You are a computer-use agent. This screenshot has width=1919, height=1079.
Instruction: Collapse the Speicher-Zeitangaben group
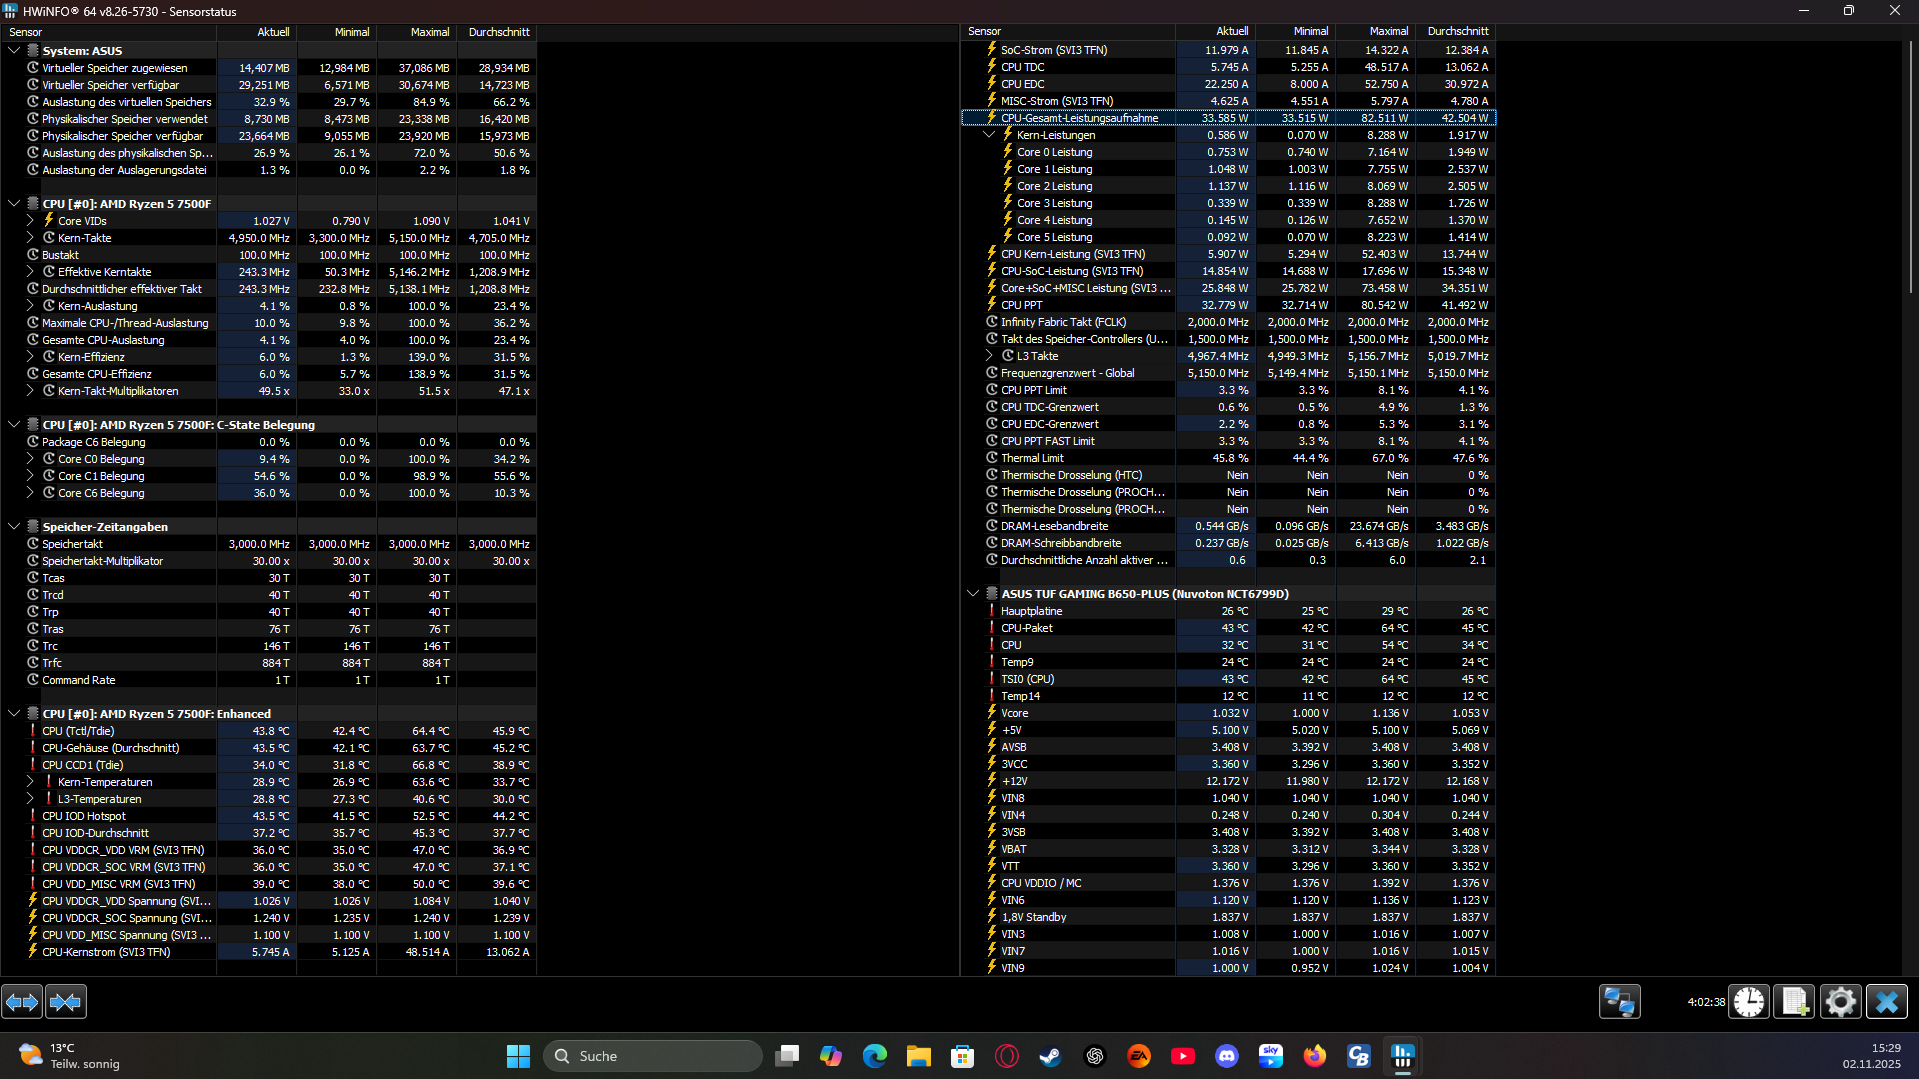14,526
